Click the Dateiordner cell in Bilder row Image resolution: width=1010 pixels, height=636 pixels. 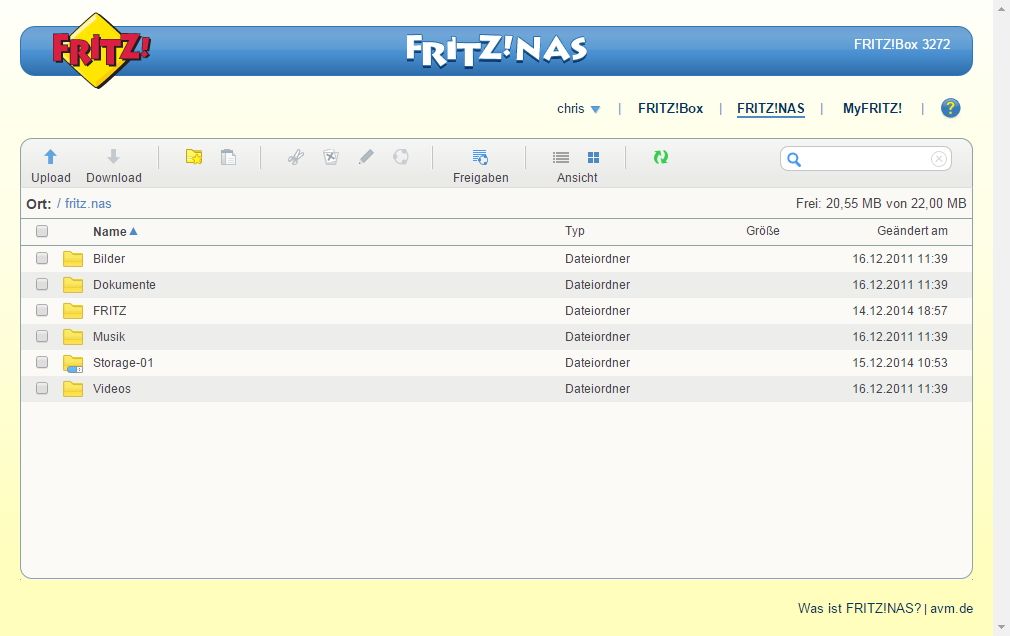tap(597, 259)
